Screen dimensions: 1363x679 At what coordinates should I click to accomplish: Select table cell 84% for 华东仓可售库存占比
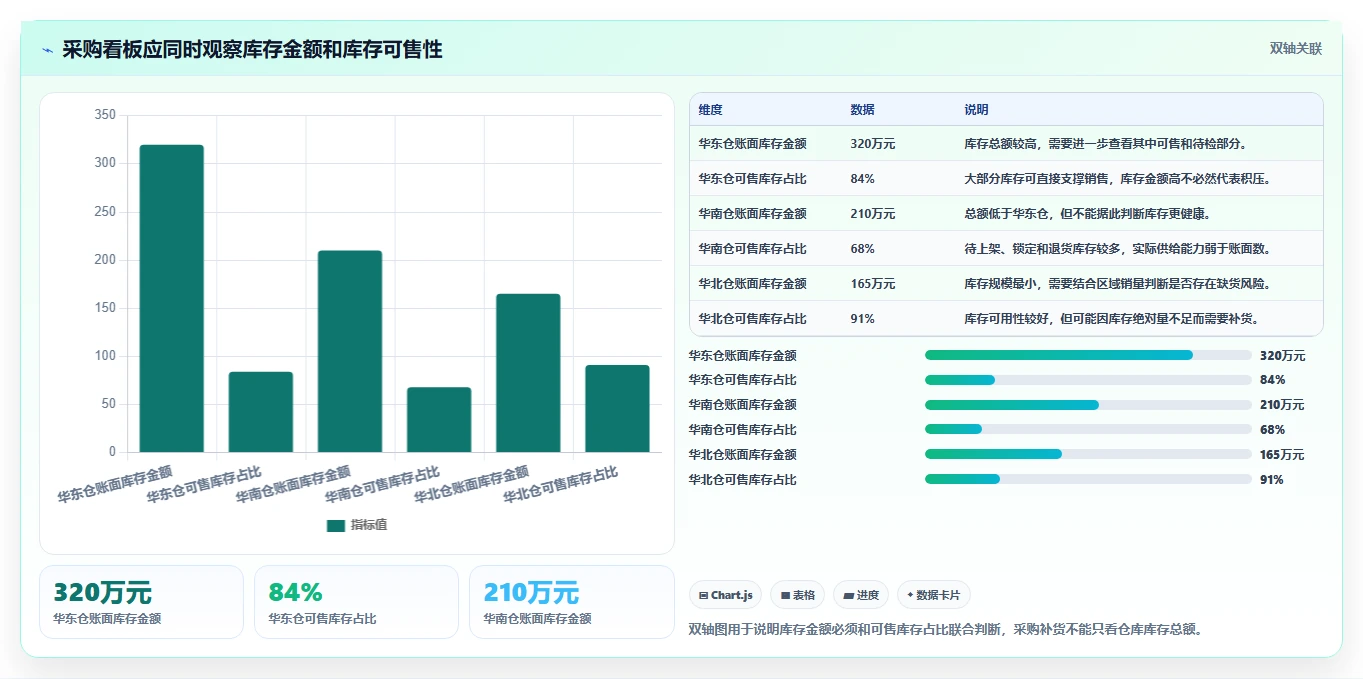(863, 179)
